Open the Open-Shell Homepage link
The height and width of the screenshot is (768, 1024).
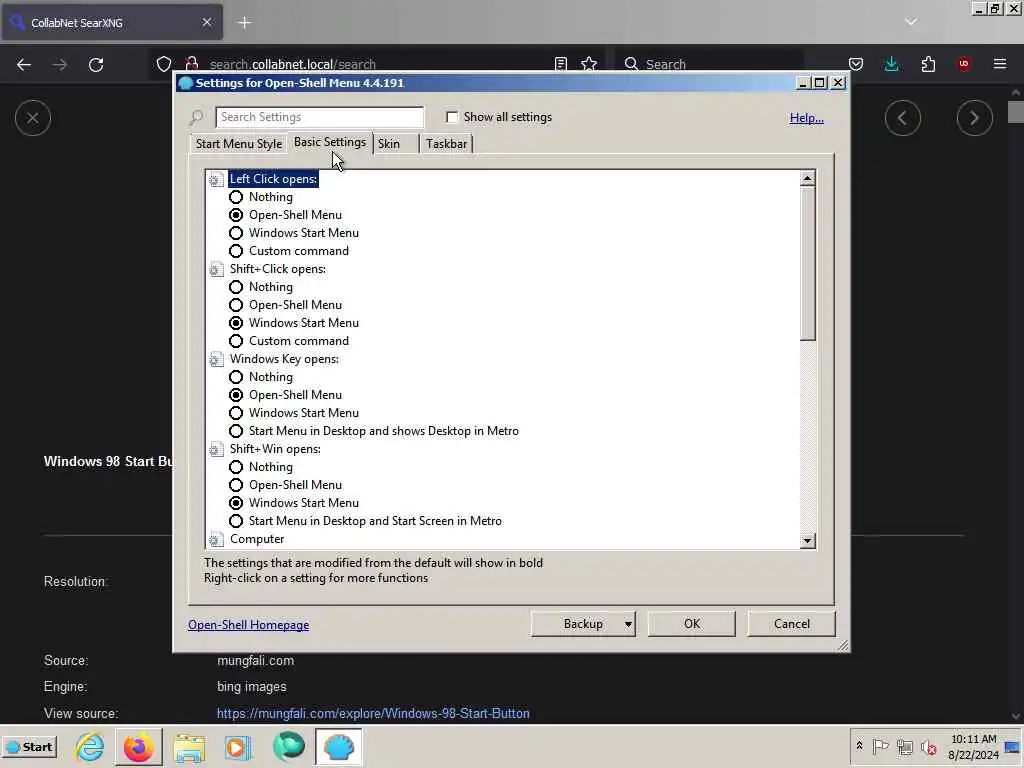pyautogui.click(x=248, y=625)
